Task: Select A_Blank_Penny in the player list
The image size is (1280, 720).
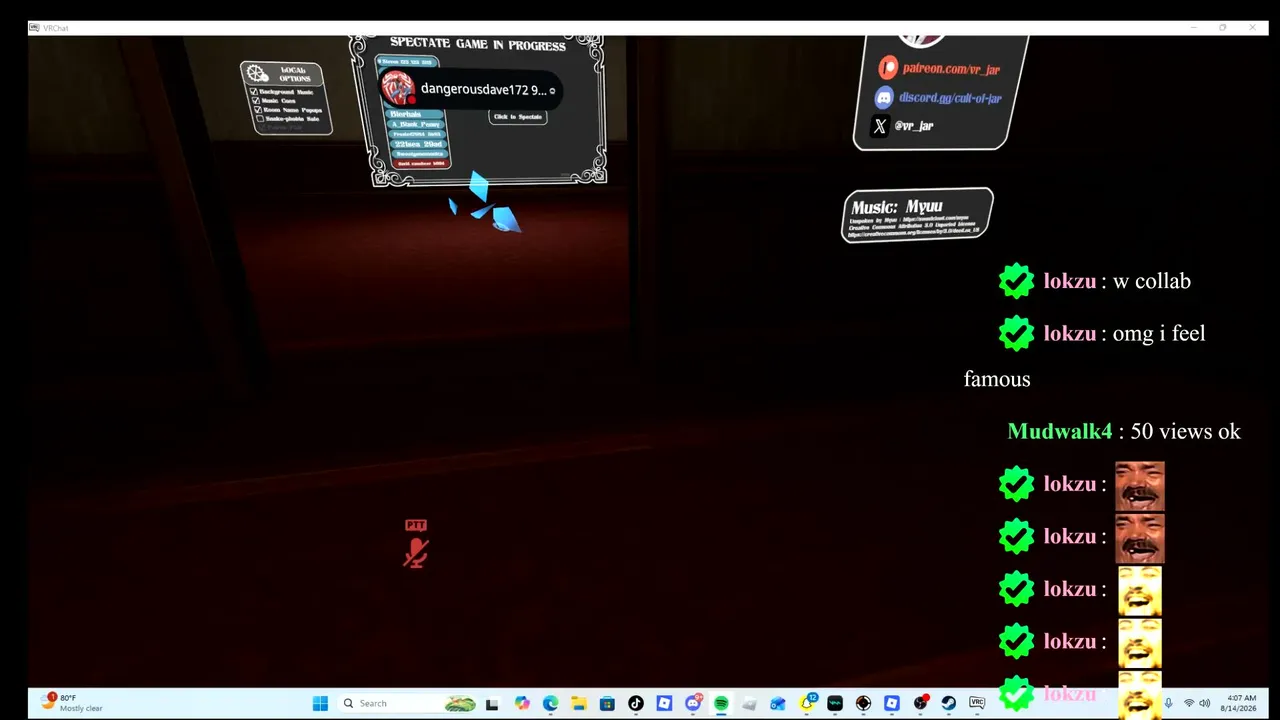Action: (416, 124)
